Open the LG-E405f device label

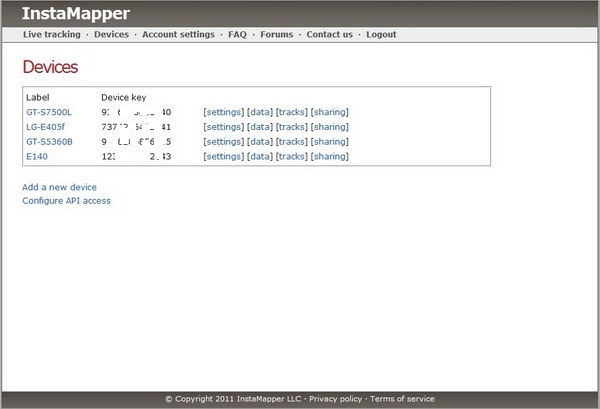pos(46,127)
